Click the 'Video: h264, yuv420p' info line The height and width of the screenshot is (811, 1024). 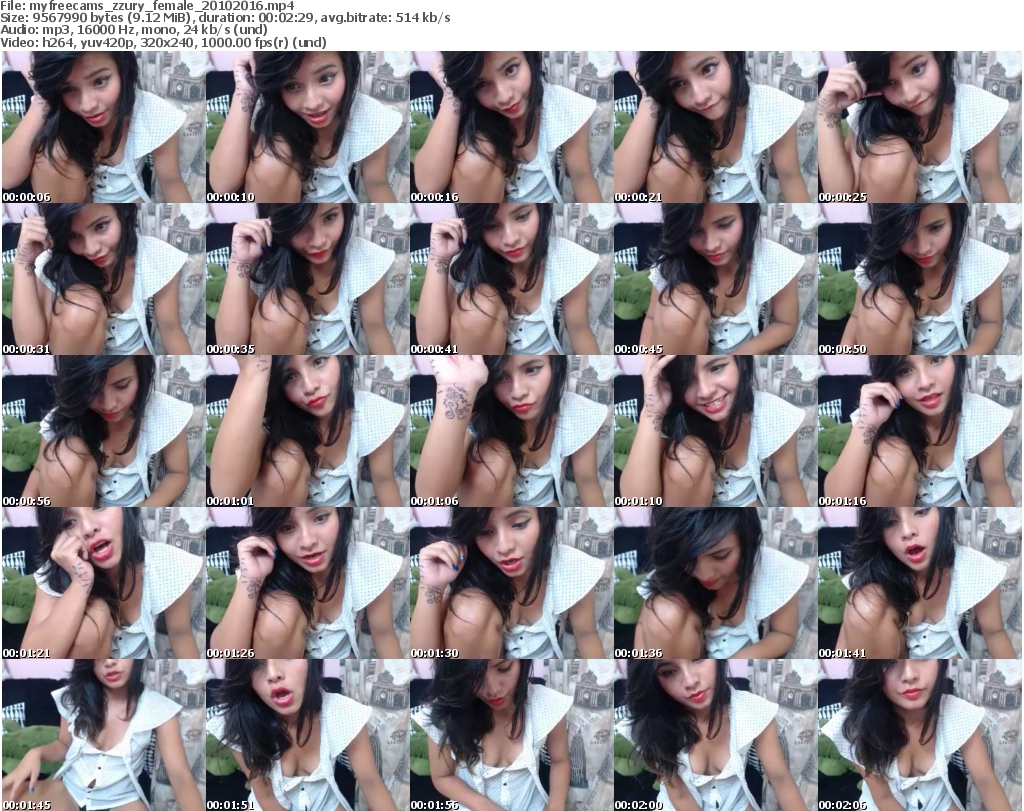(x=163, y=42)
